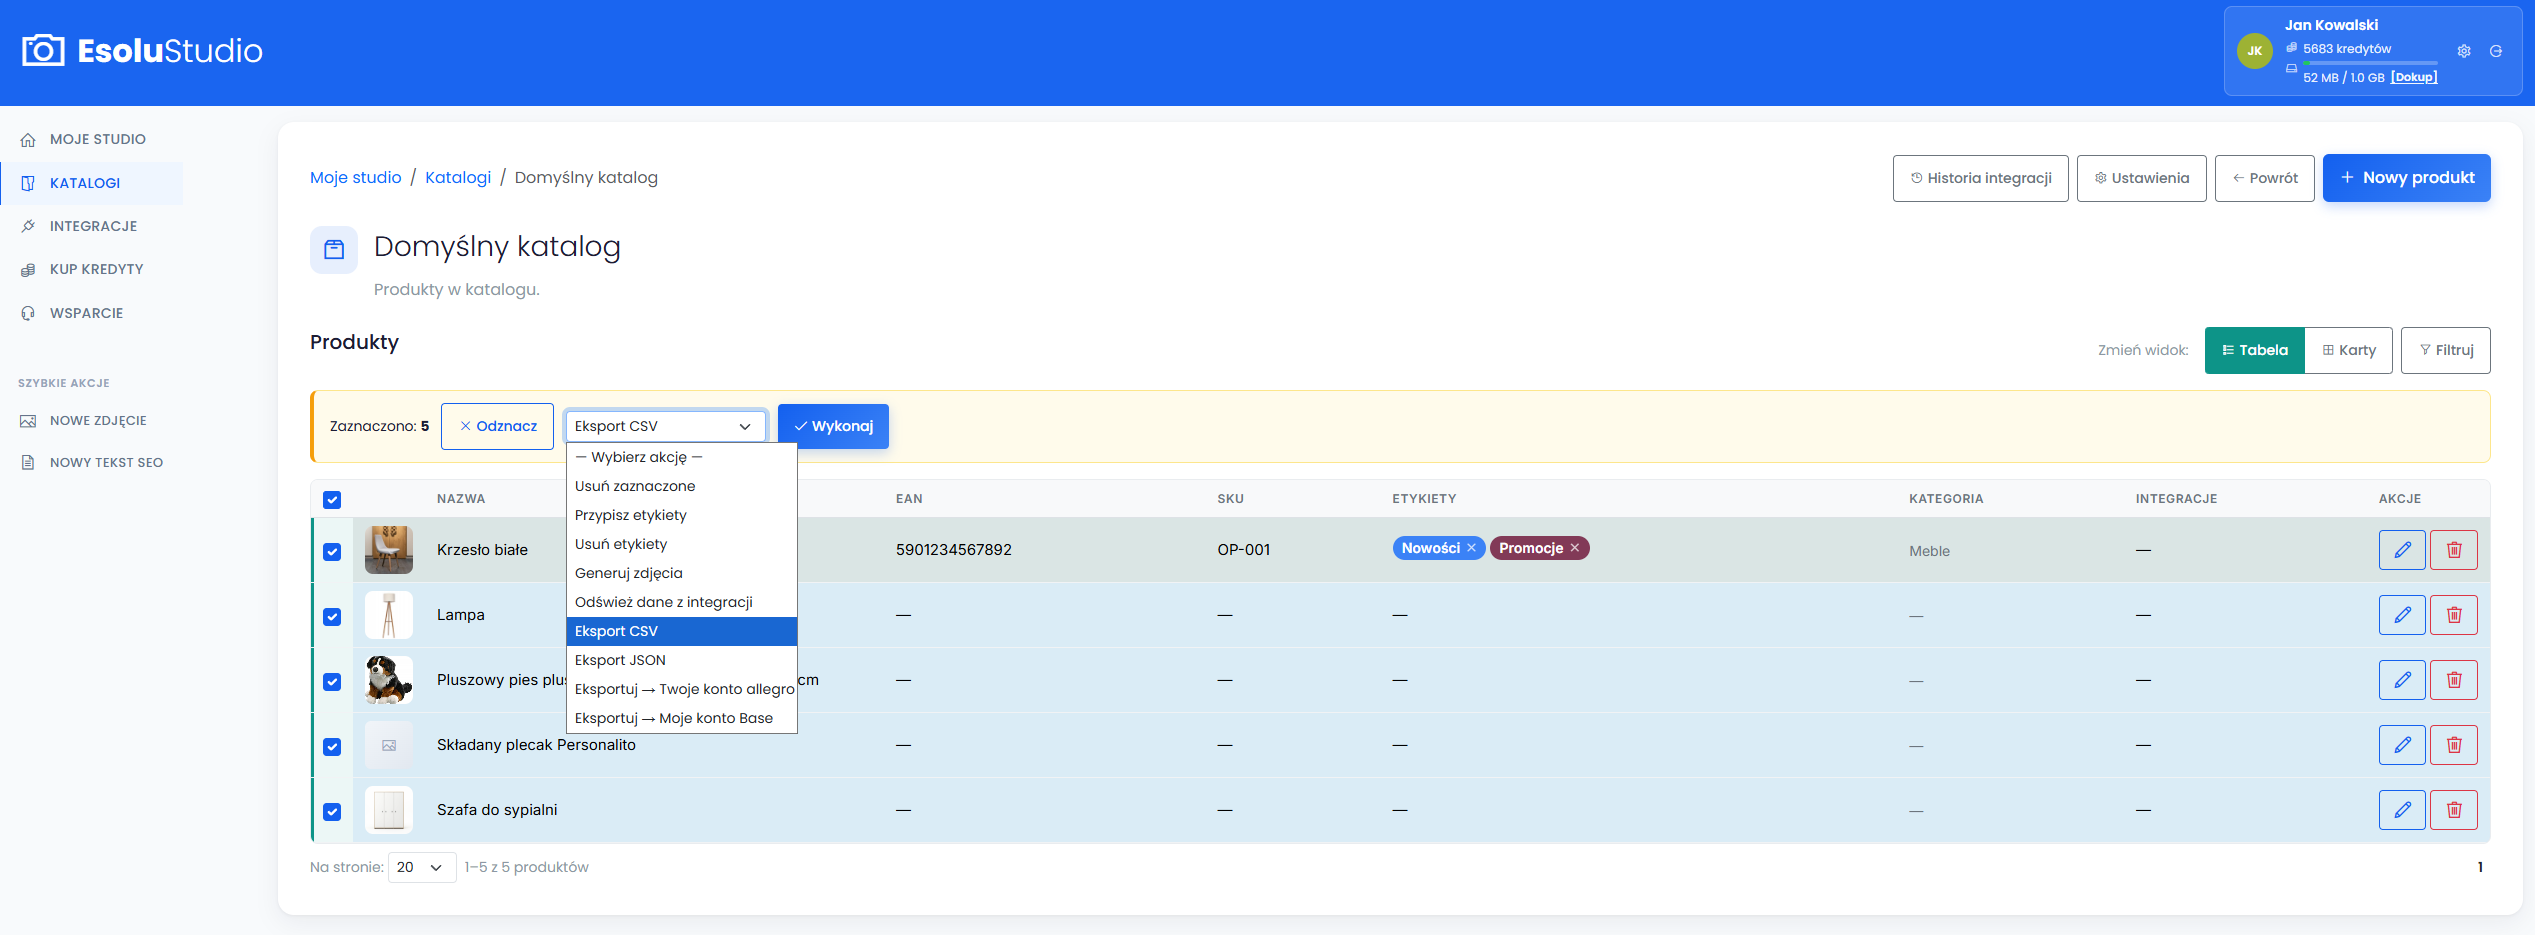Go to Integracje in sidebar
This screenshot has width=2535, height=935.
click(92, 226)
